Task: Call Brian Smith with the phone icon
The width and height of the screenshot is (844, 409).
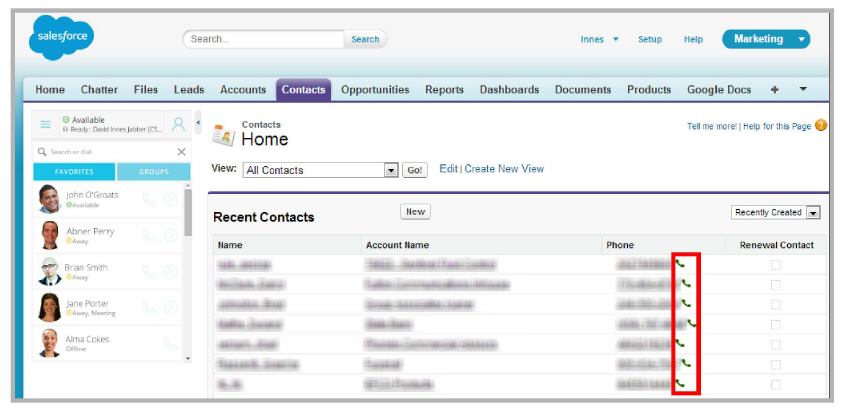Action: (149, 272)
